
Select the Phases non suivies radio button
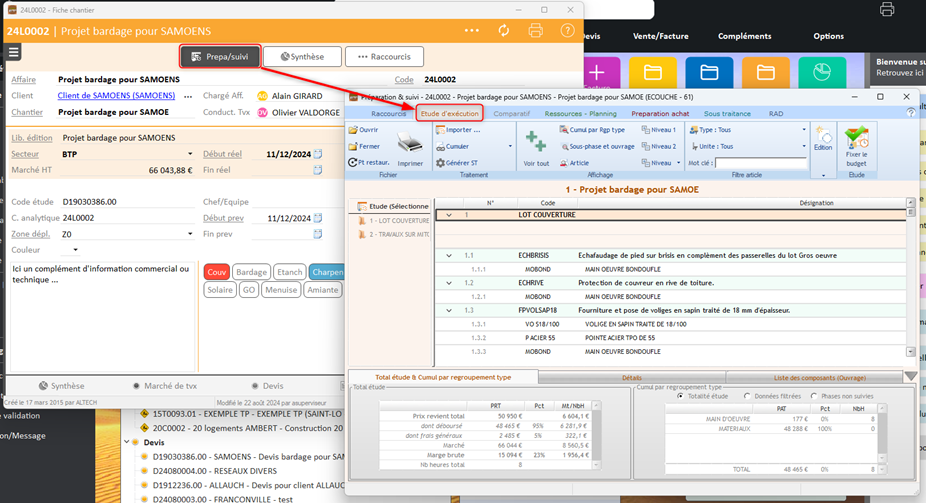[x=814, y=396]
